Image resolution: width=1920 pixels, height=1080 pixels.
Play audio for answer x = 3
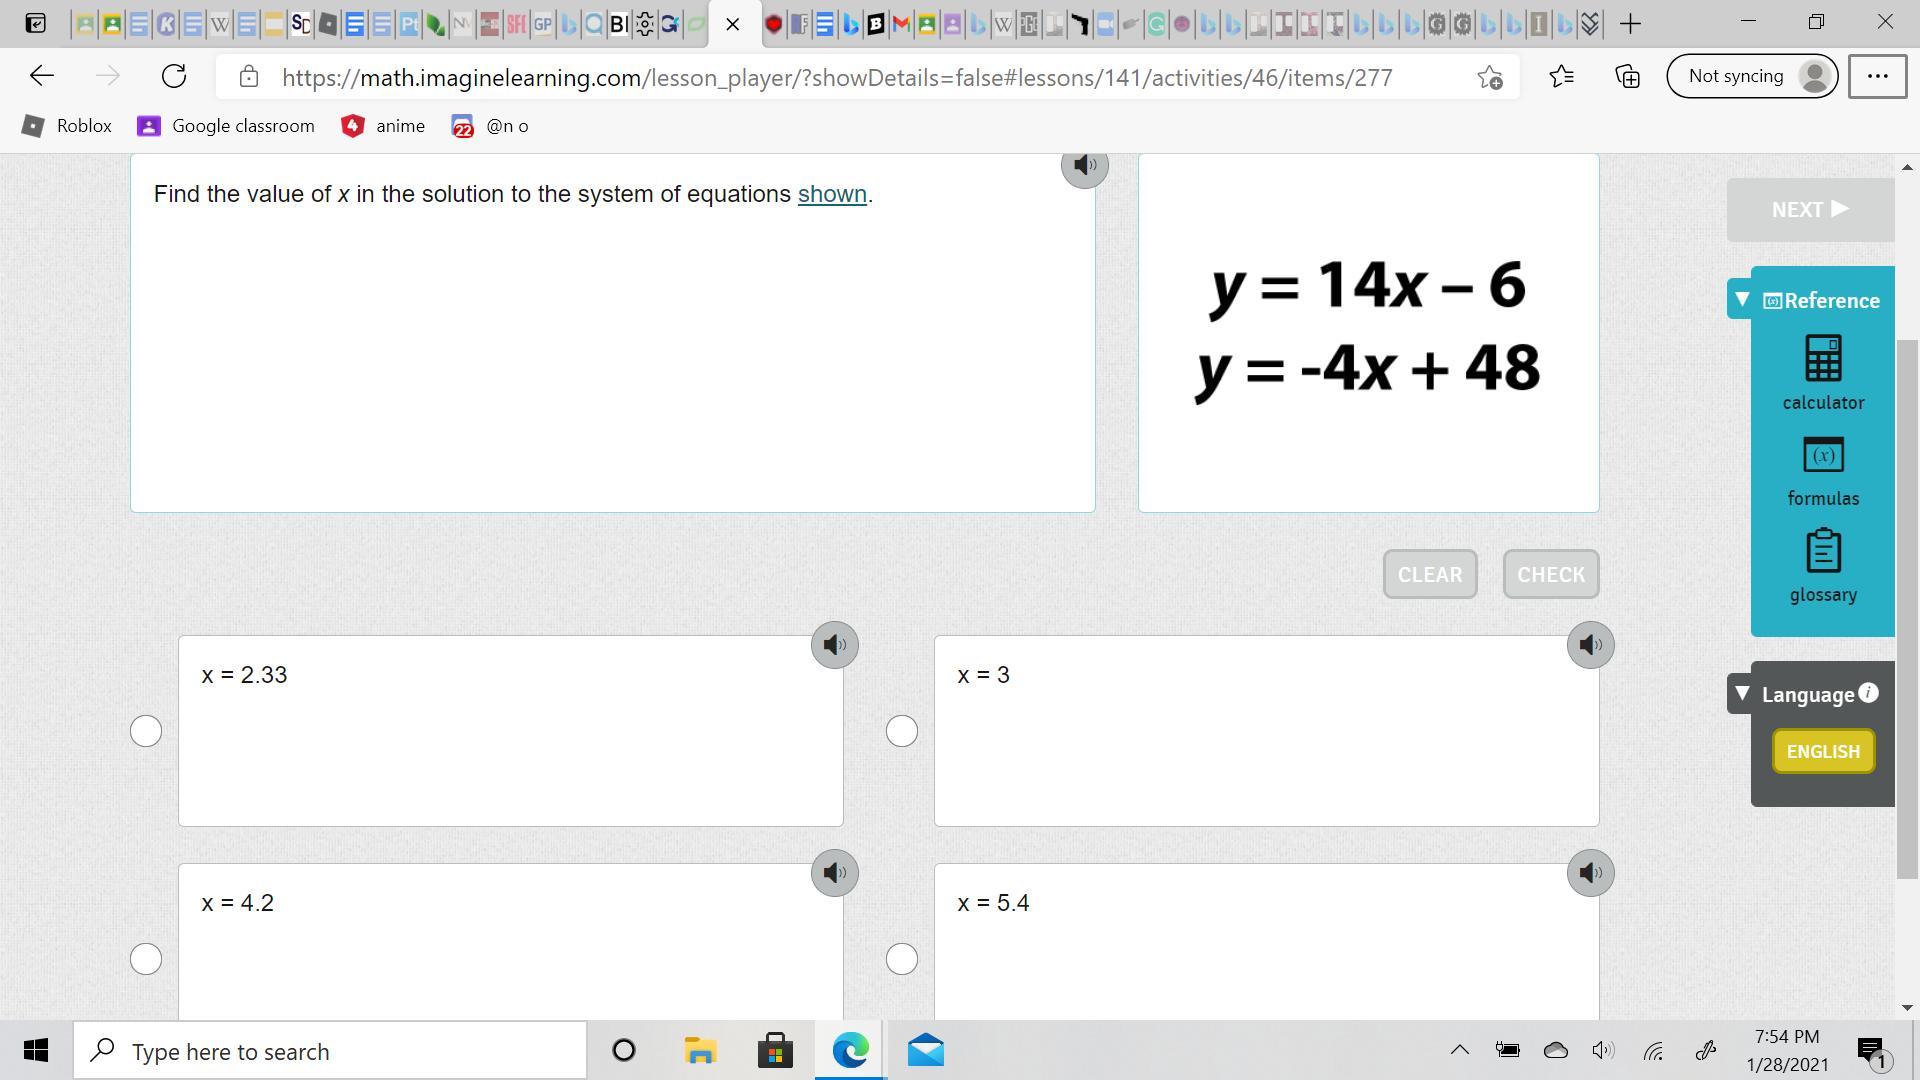[x=1590, y=645]
